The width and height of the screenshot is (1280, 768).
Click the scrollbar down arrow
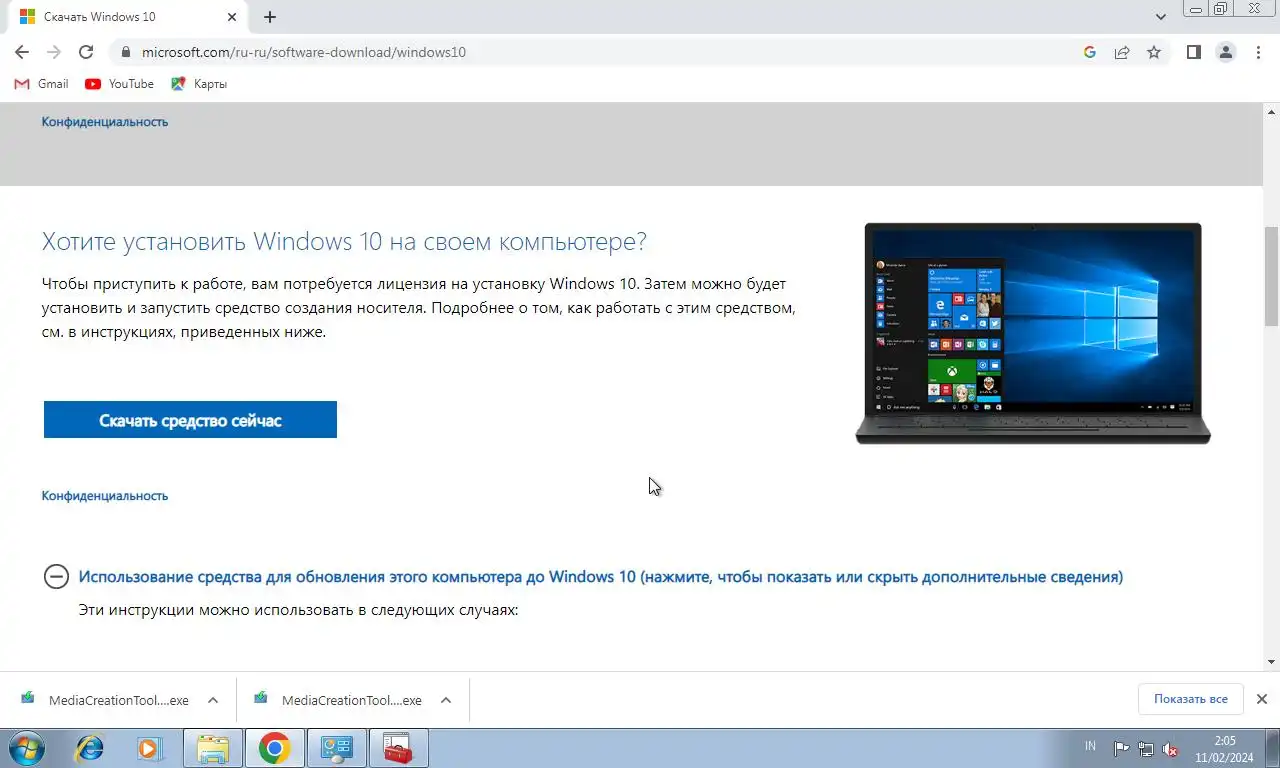click(x=1272, y=661)
